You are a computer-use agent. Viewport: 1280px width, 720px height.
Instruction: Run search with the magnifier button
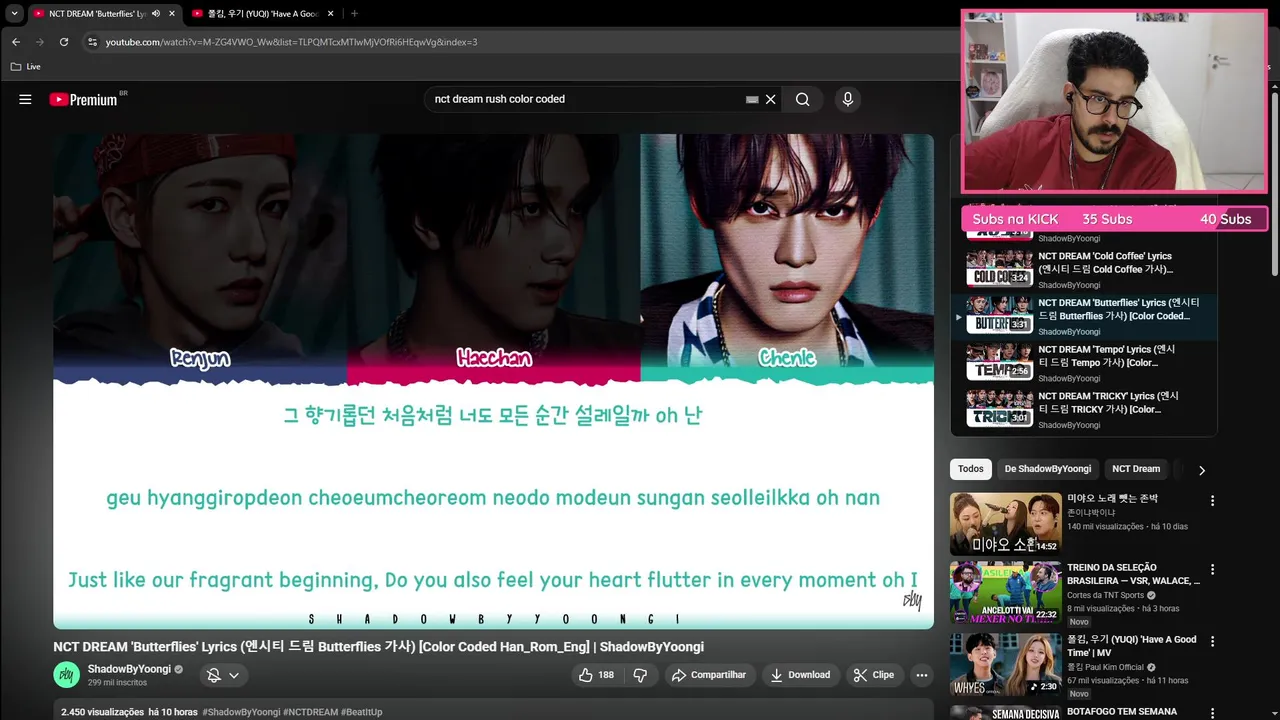pyautogui.click(x=802, y=99)
